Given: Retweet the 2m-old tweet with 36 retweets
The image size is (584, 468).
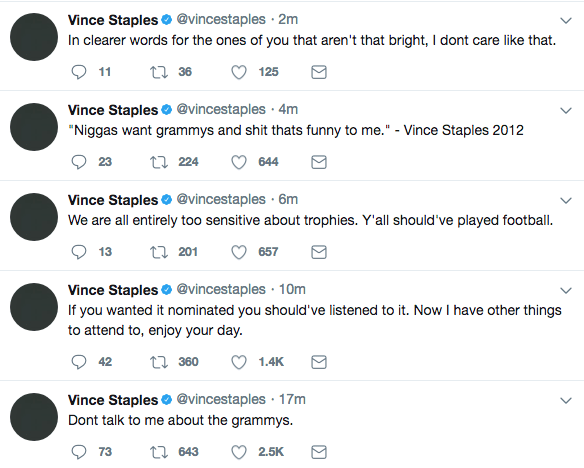Looking at the screenshot, I should (159, 72).
